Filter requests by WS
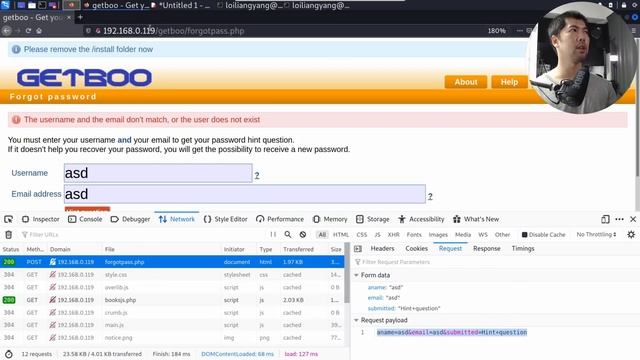 [483, 235]
